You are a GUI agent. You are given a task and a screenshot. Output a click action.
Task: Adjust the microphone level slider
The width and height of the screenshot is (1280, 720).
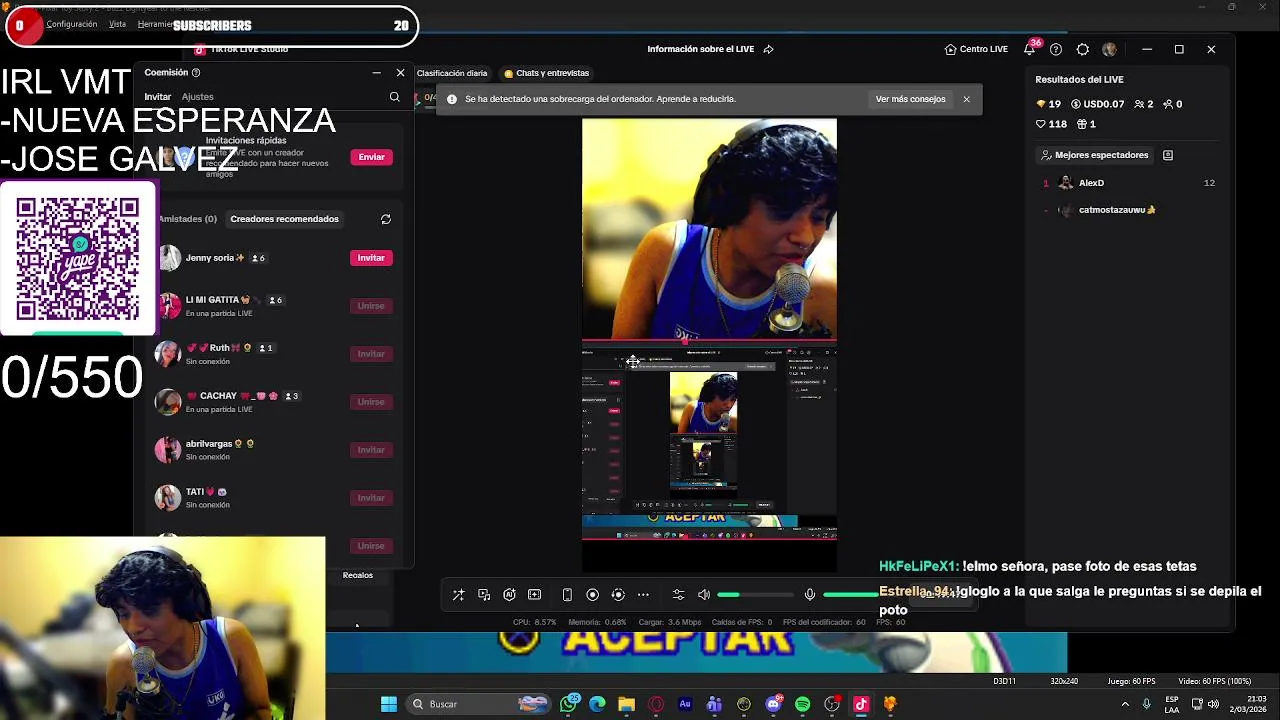coord(850,595)
